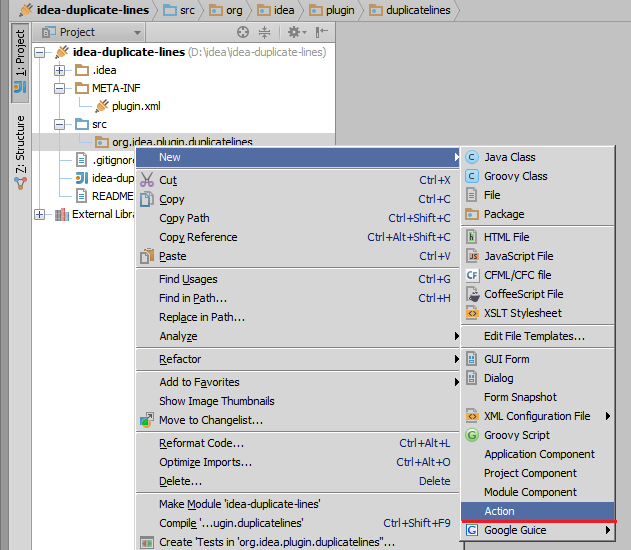Image resolution: width=631 pixels, height=550 pixels.
Task: Choose Optimize Imports menu entry
Action: (298, 462)
